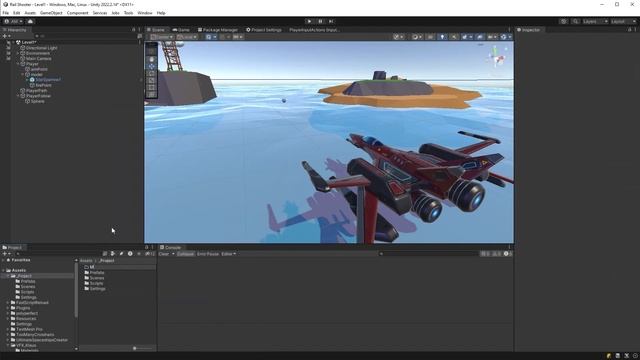Select the PlayerPath object in Hierarchy
640x360 pixels.
pos(36,91)
